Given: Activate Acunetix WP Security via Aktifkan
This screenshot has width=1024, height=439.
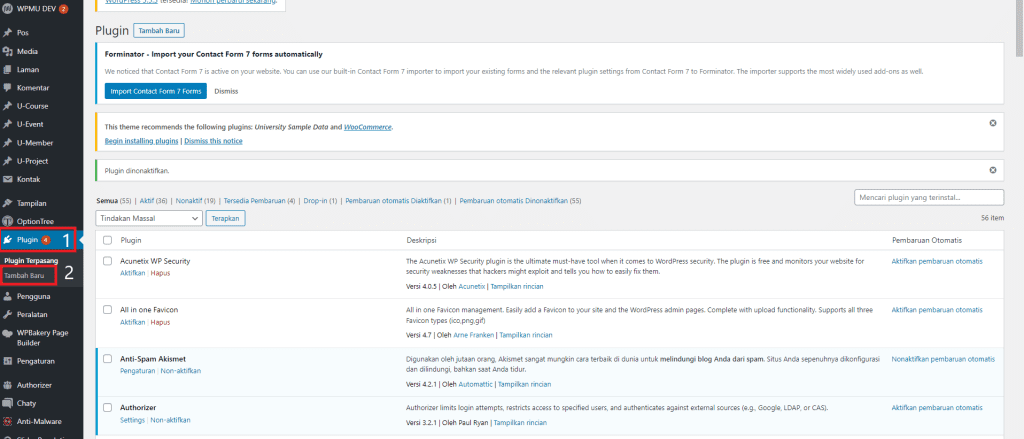Looking at the screenshot, I should click(x=133, y=273).
